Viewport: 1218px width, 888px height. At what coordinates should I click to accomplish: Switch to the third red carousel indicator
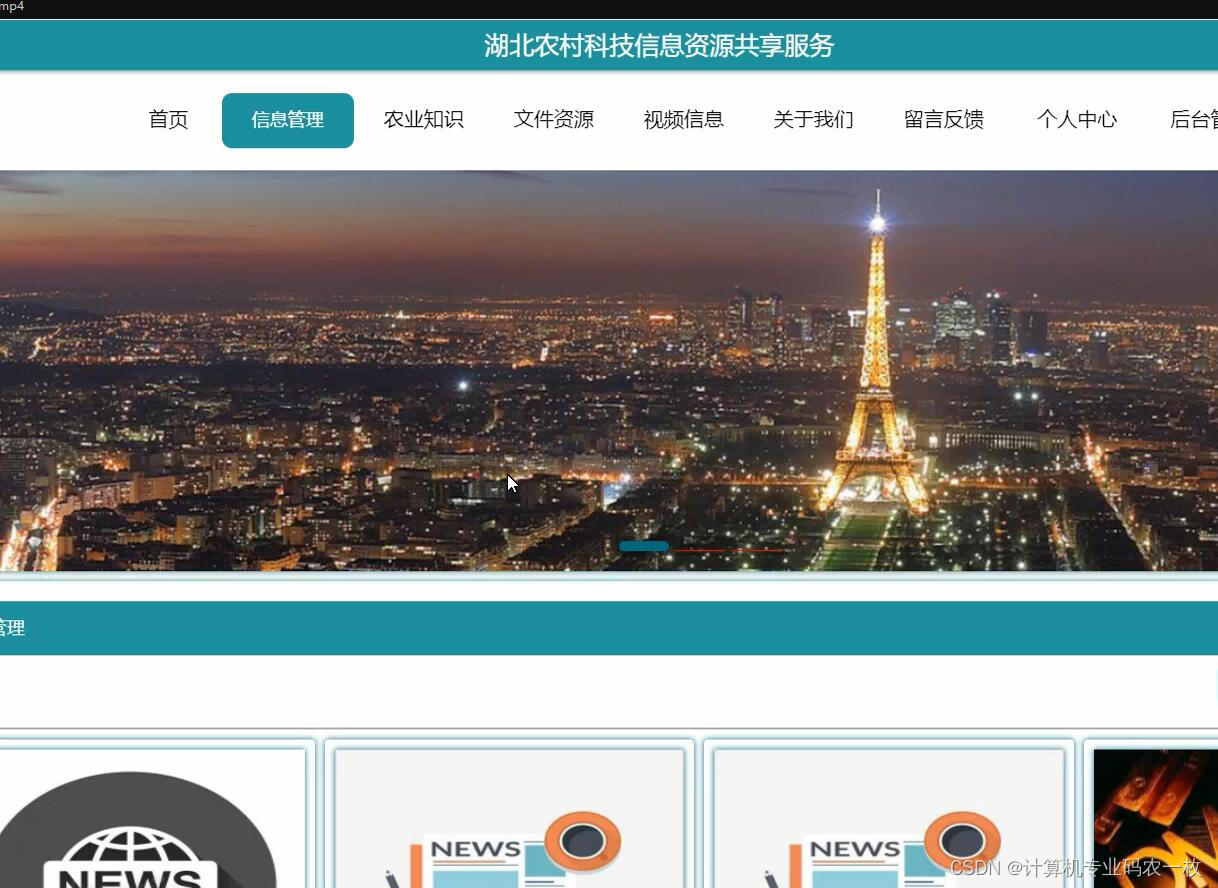tap(757, 550)
